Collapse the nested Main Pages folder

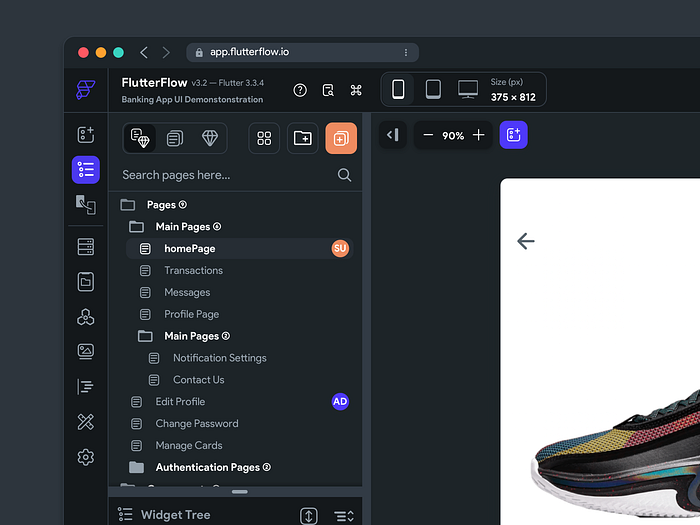pos(145,336)
